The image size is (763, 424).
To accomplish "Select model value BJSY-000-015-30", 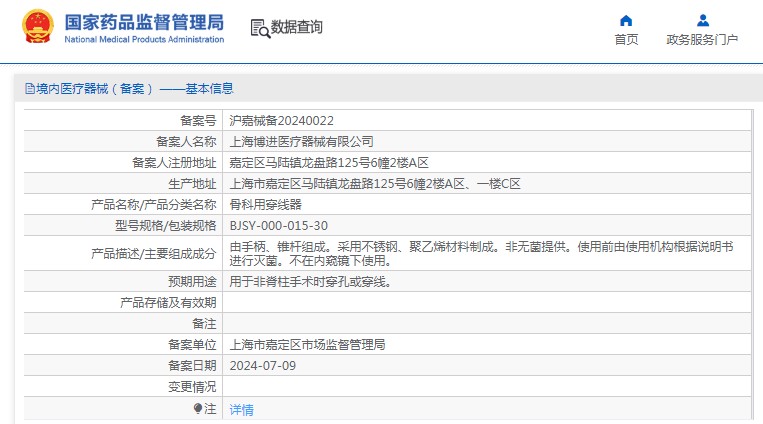I will click(279, 226).
